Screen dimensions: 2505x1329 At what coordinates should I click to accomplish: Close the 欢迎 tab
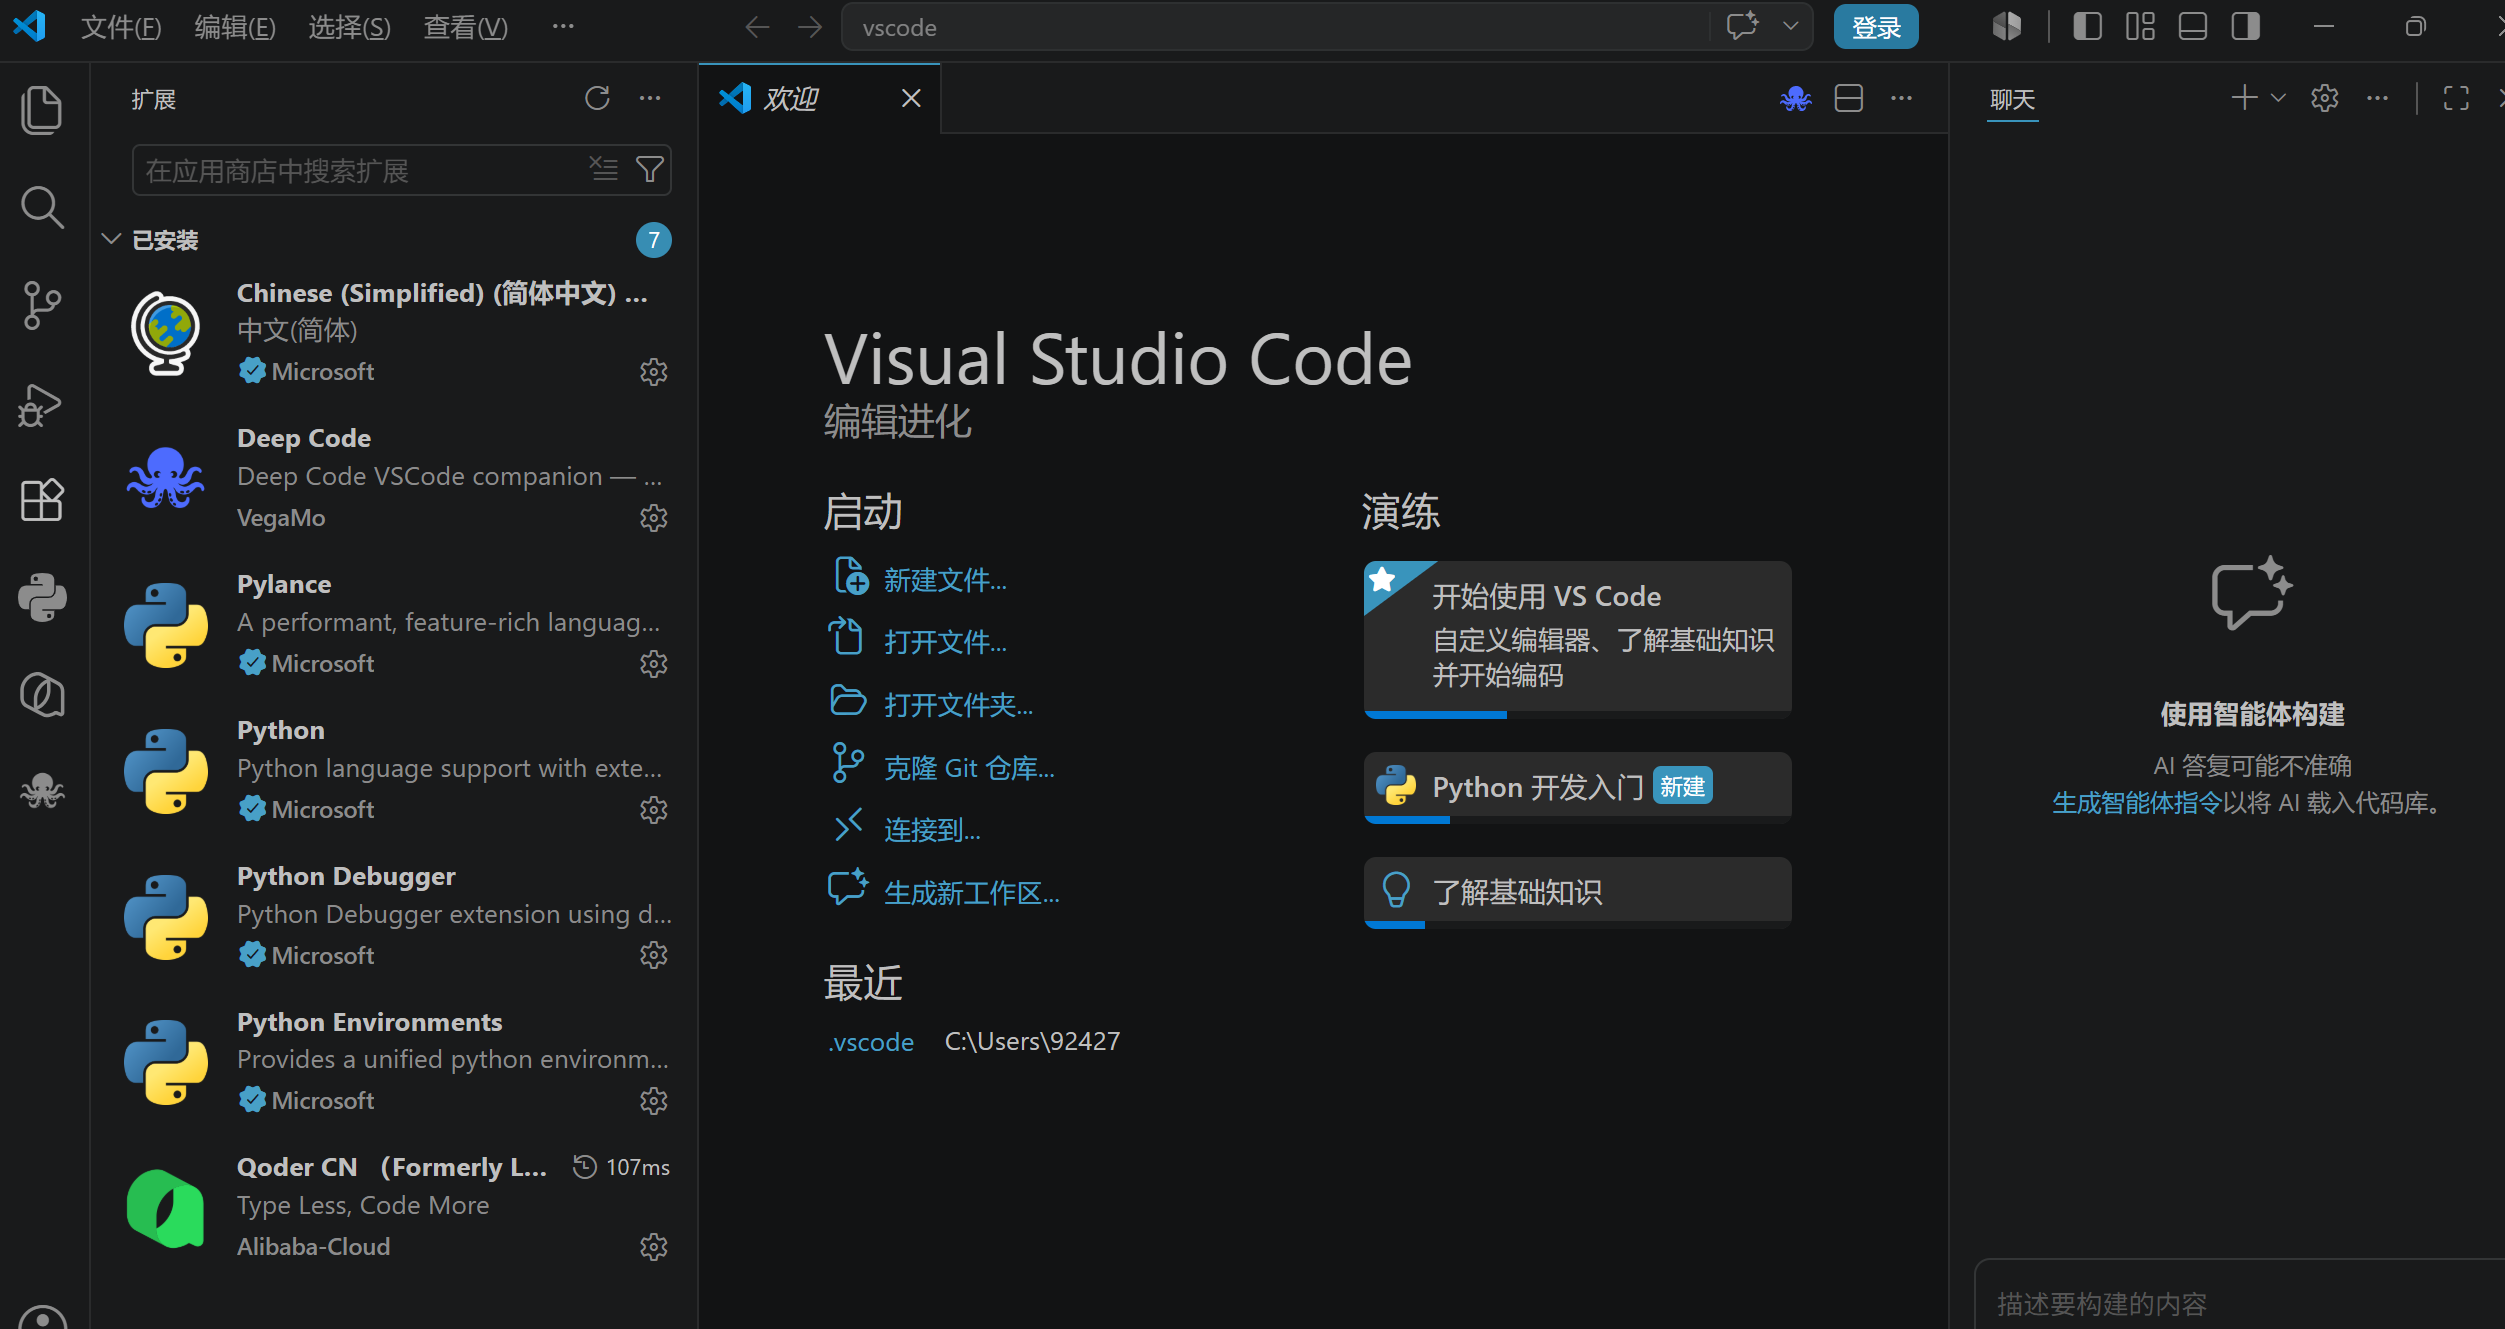(x=911, y=98)
